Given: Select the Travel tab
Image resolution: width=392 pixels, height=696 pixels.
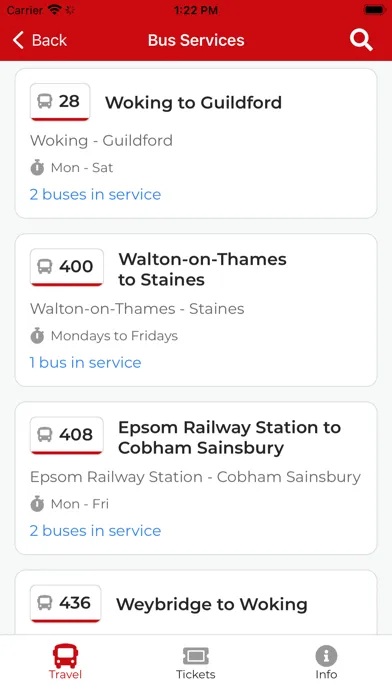Looking at the screenshot, I should 65,662.
